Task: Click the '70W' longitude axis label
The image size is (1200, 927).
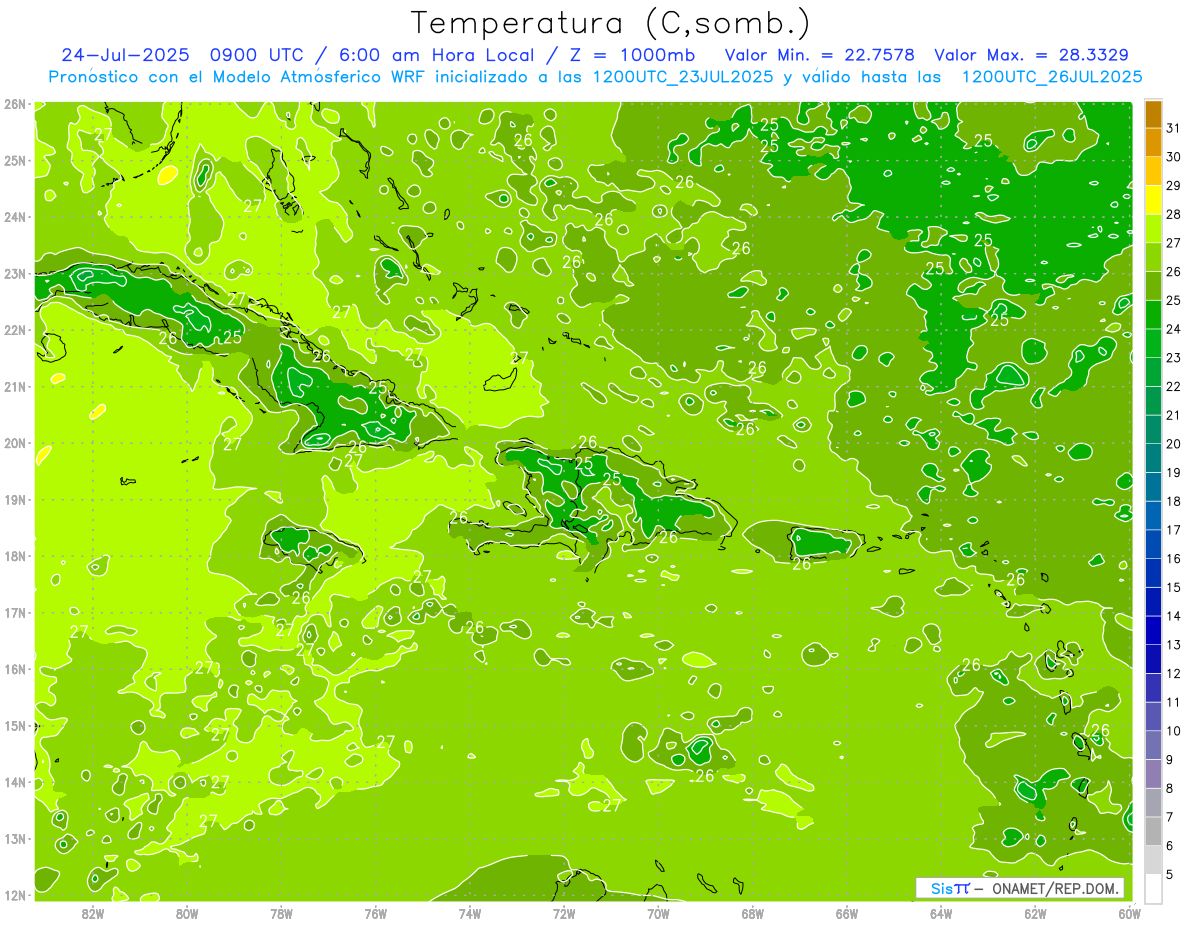Action: tap(659, 913)
